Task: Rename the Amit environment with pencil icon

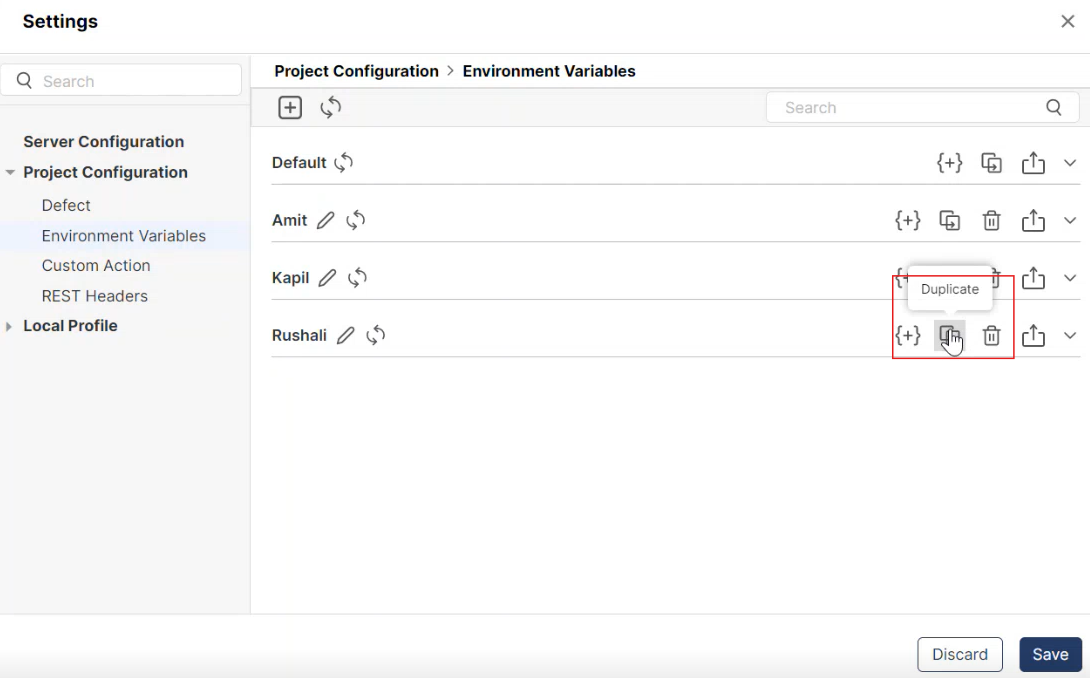Action: point(325,220)
